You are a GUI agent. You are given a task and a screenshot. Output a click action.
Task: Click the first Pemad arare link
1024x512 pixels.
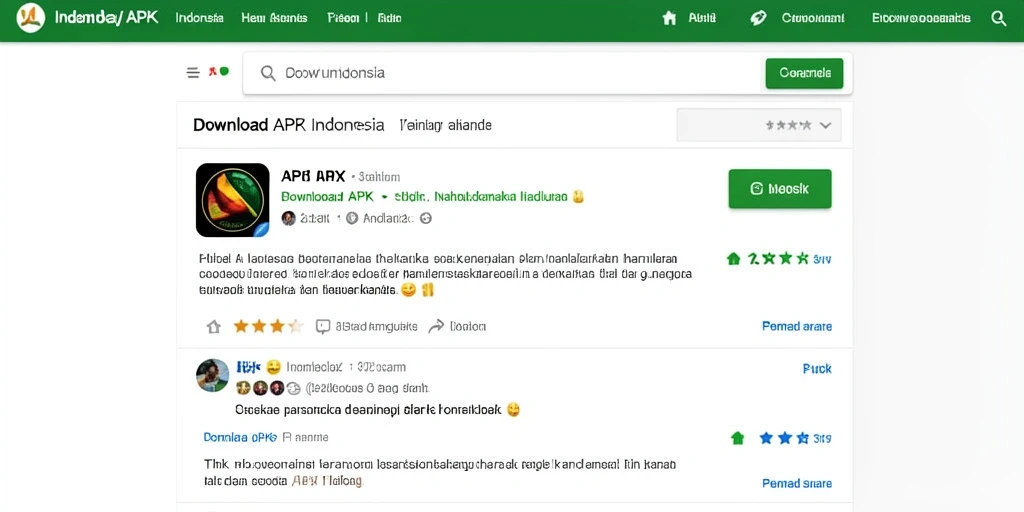(797, 326)
